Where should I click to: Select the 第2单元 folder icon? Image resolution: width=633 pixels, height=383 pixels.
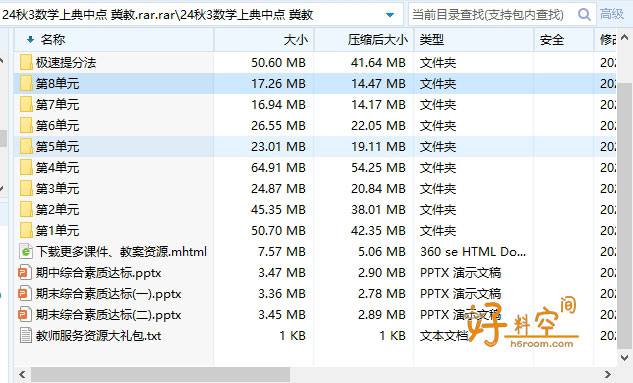pos(26,209)
